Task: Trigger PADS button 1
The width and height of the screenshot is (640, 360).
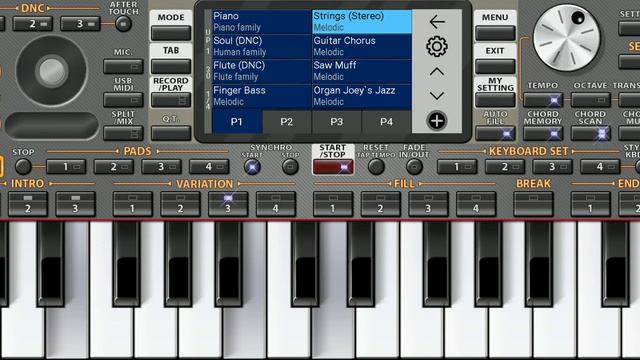Action: click(x=66, y=167)
